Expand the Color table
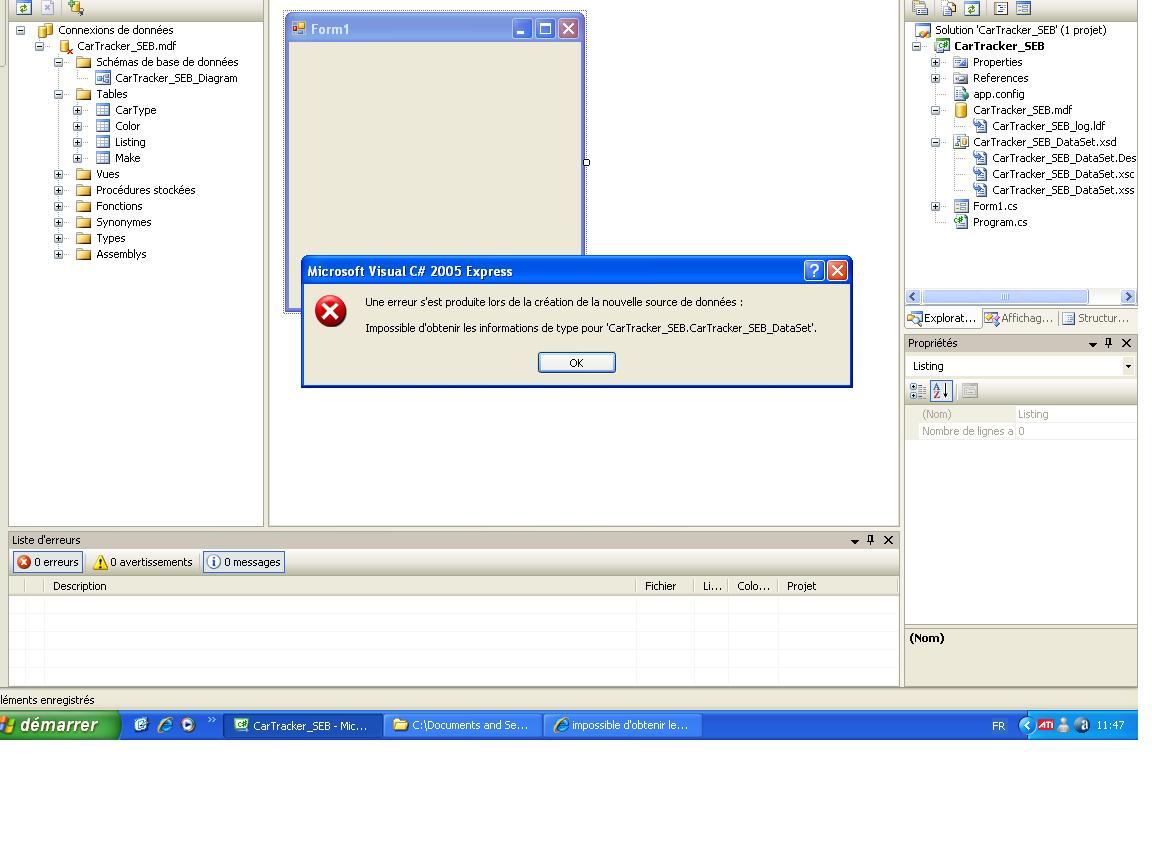 coord(77,126)
